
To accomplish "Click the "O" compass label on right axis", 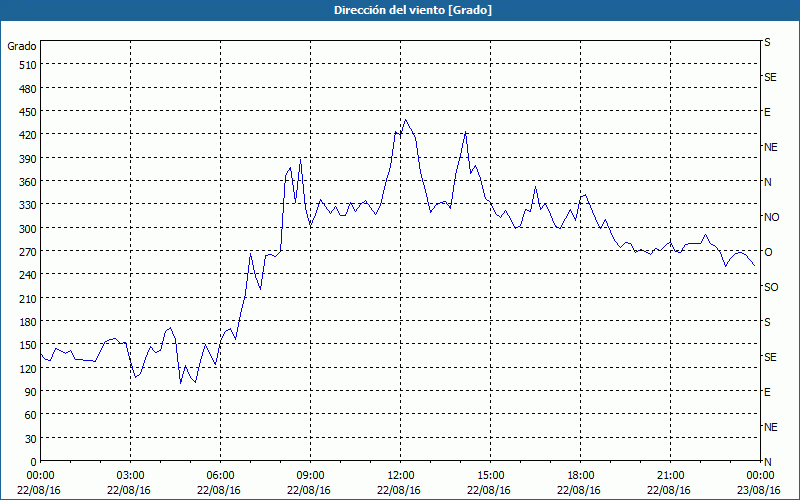I will (x=768, y=252).
